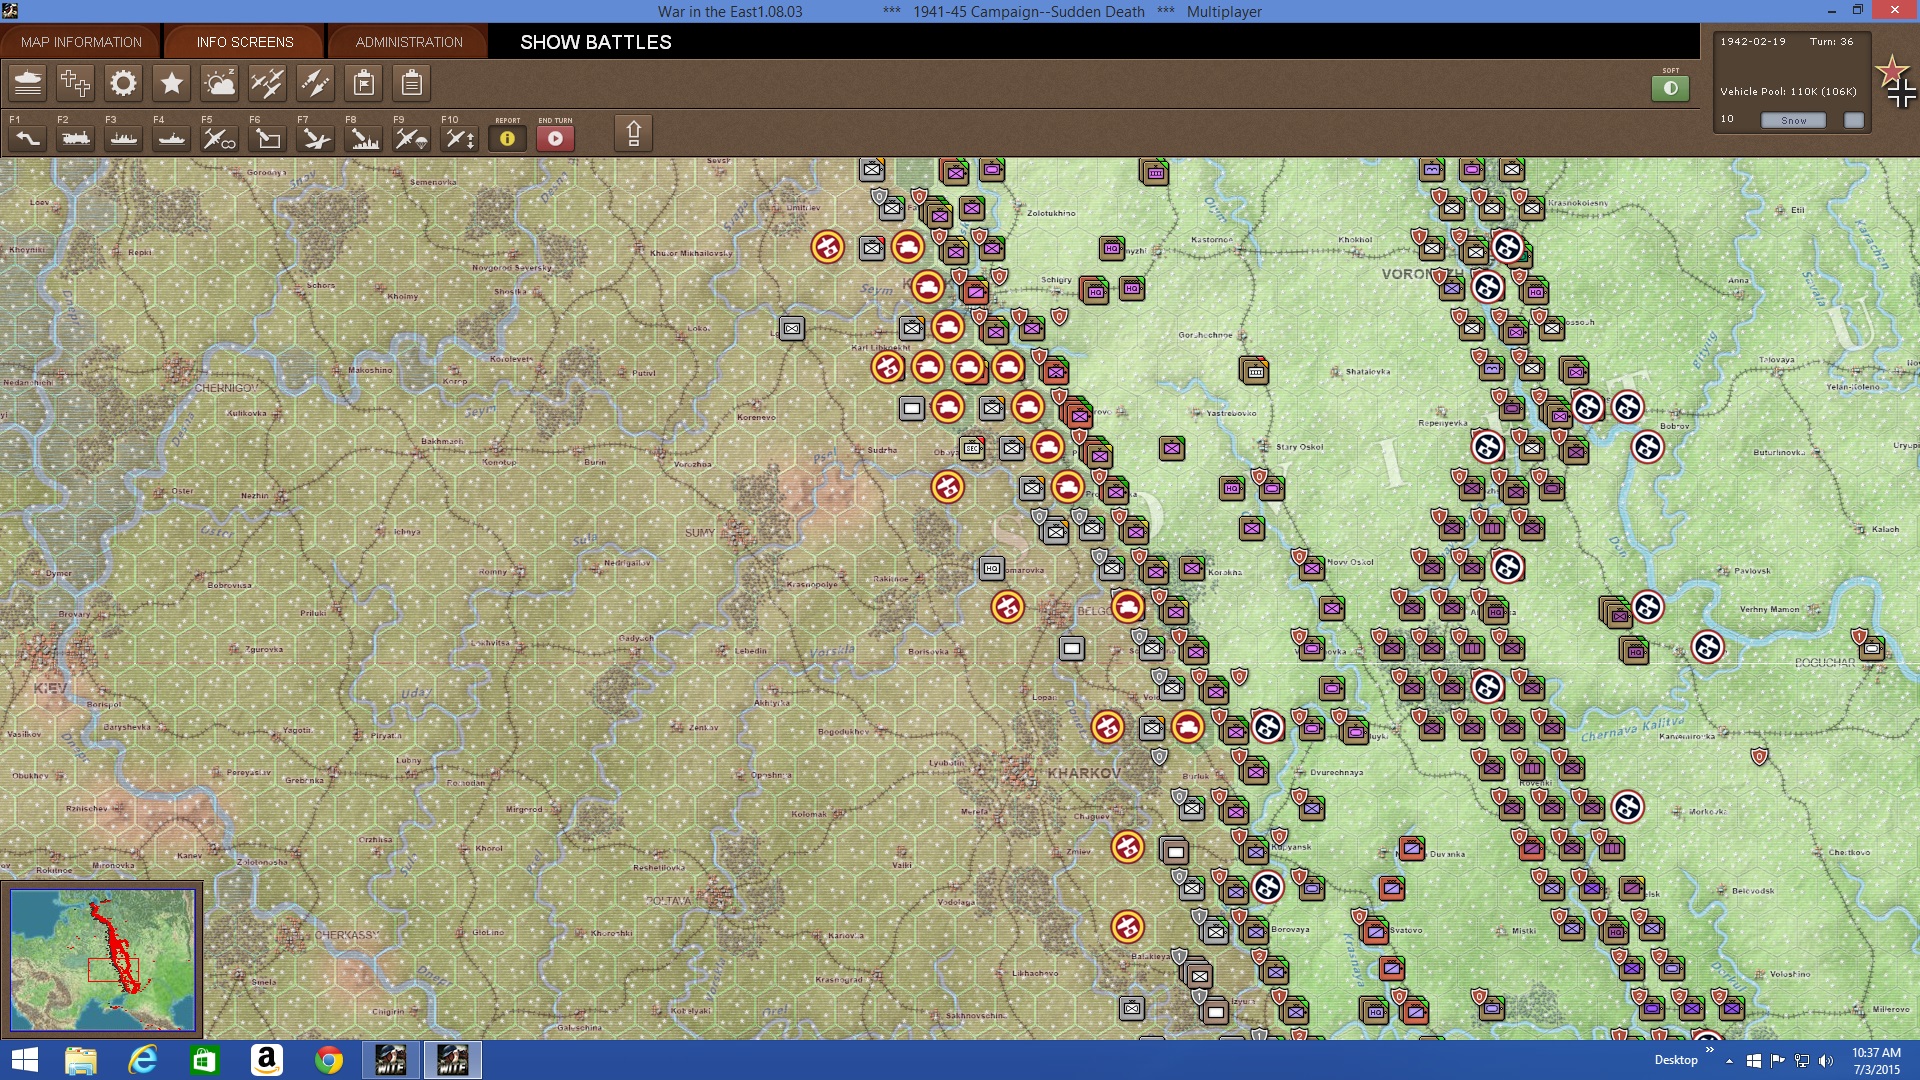Viewport: 1920px width, 1080px height.
Task: Click the star icon in toolbar
Action: [172, 83]
